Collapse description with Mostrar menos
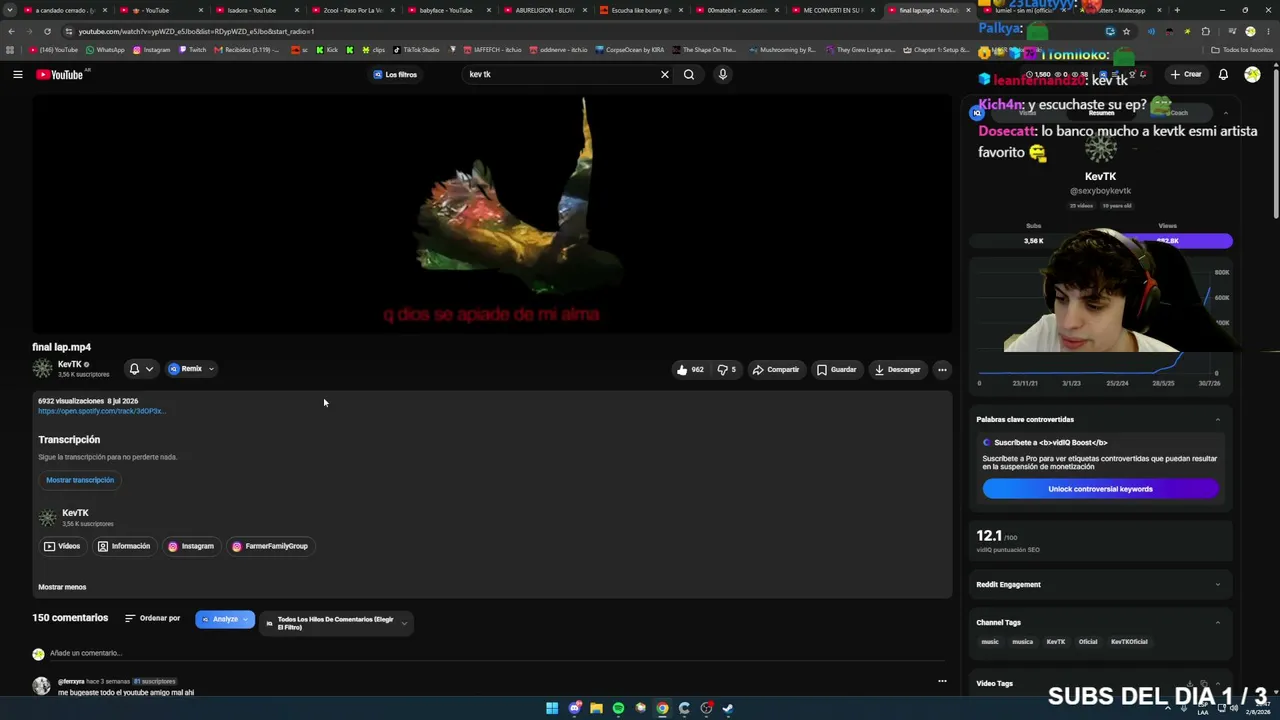This screenshot has height=720, width=1280. point(62,587)
